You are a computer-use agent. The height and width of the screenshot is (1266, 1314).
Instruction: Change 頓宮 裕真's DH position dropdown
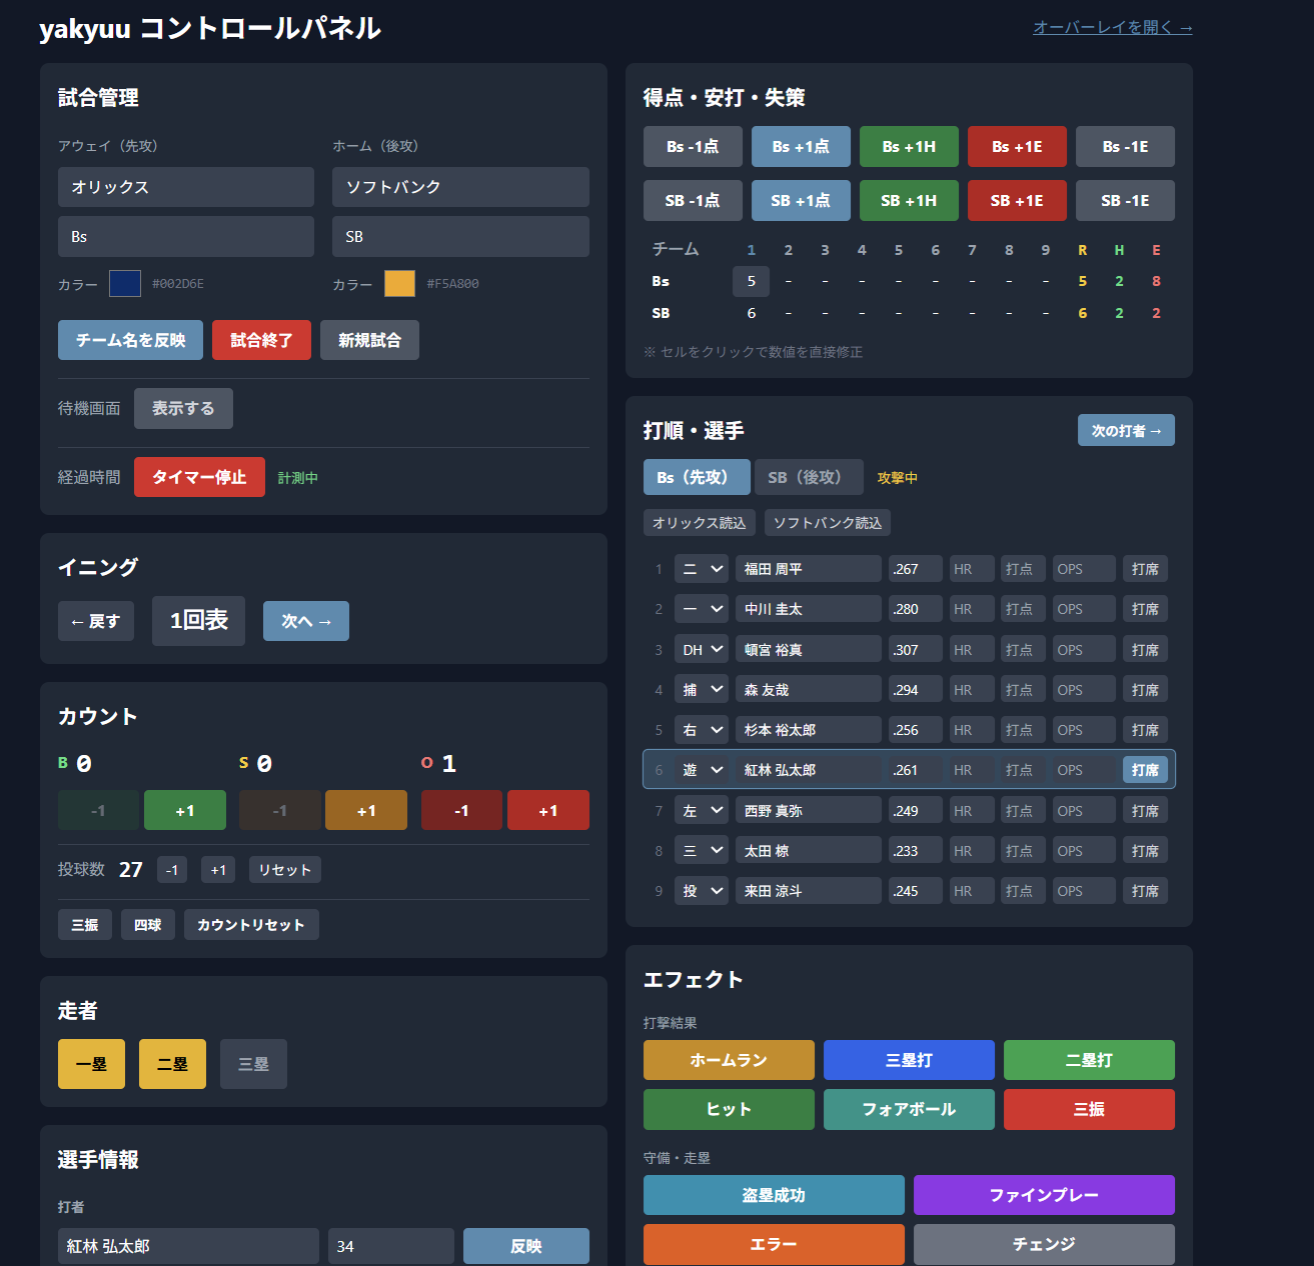tap(701, 648)
